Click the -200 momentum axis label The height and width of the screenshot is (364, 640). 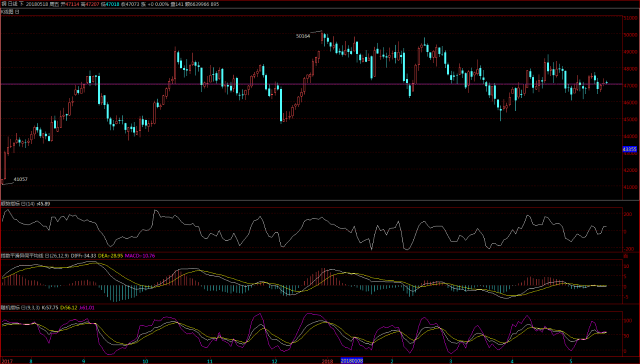pos(628,249)
